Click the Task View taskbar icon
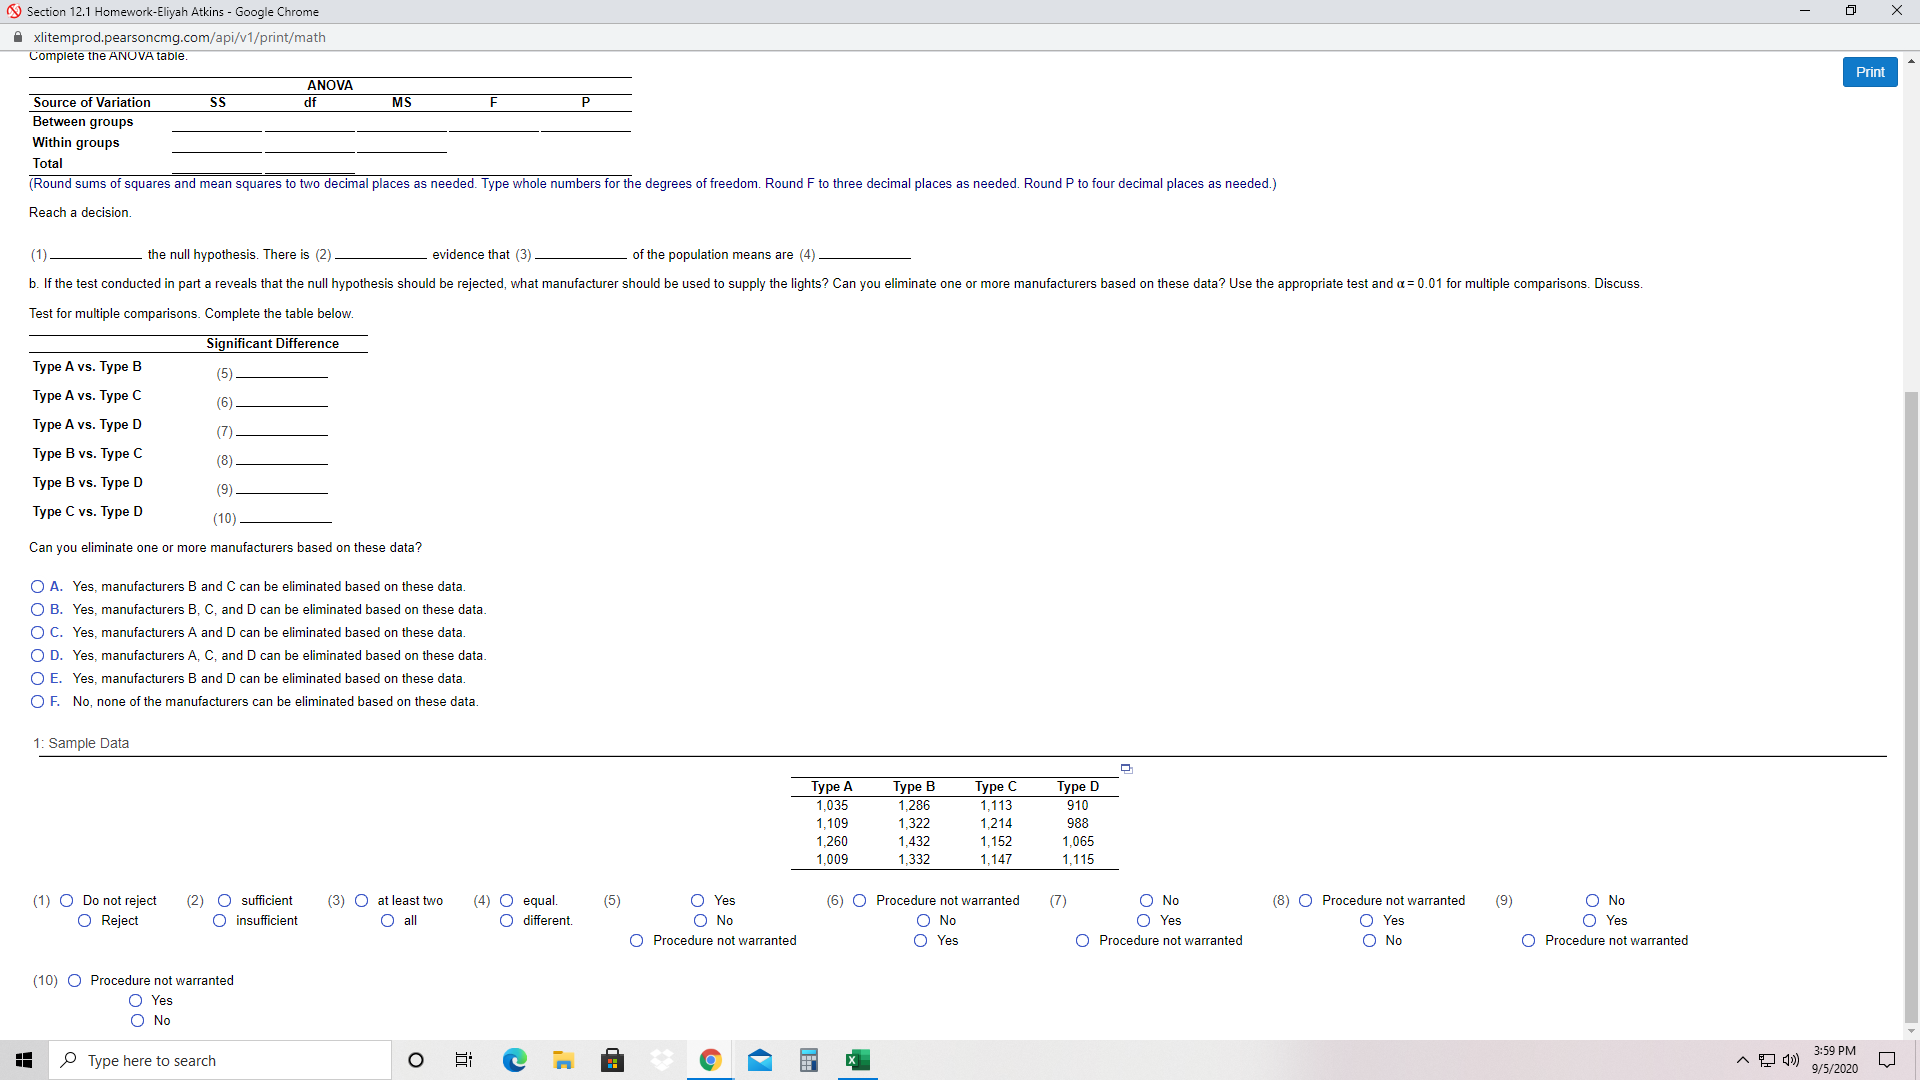This screenshot has height=1080, width=1920. [464, 1060]
